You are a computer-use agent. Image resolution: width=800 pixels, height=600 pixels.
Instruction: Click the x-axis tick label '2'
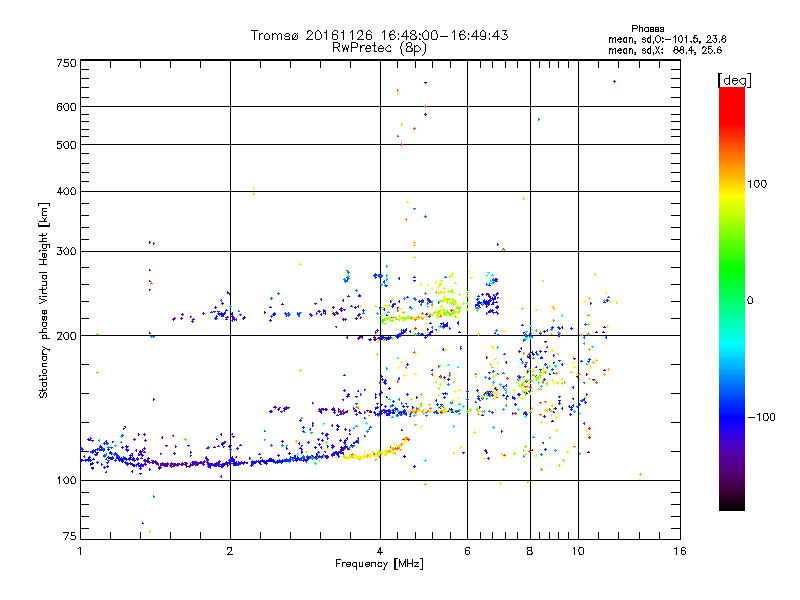230,551
